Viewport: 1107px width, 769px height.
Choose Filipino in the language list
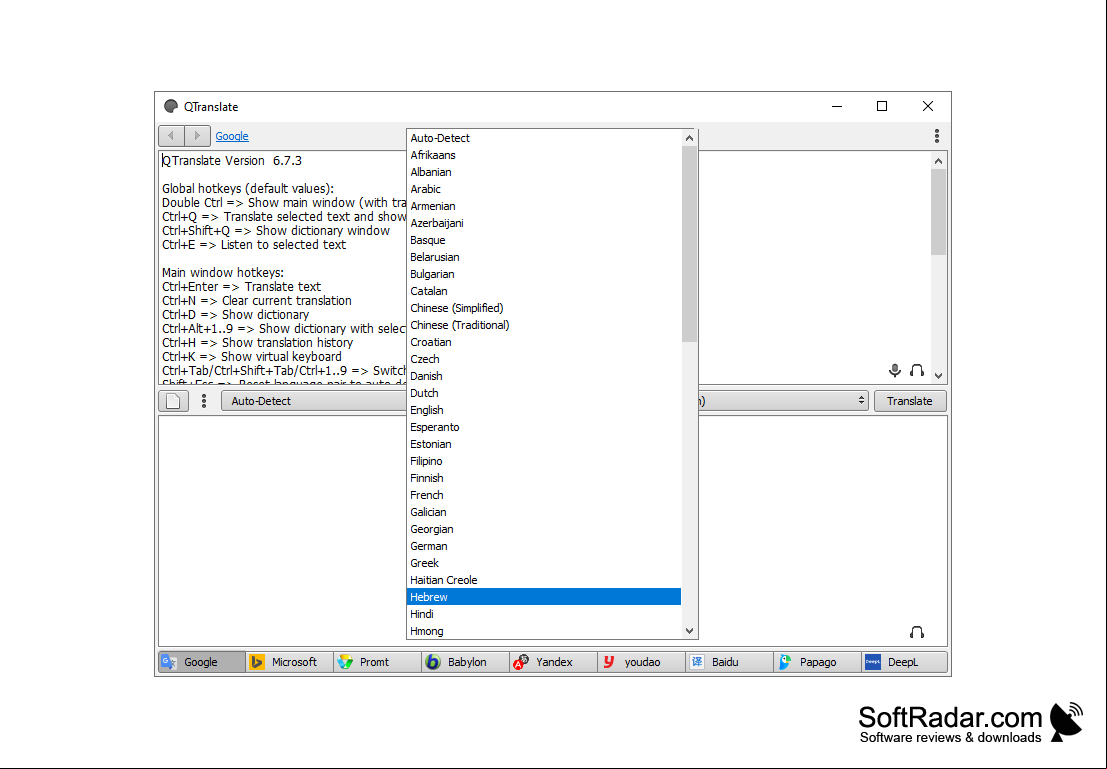(x=544, y=461)
